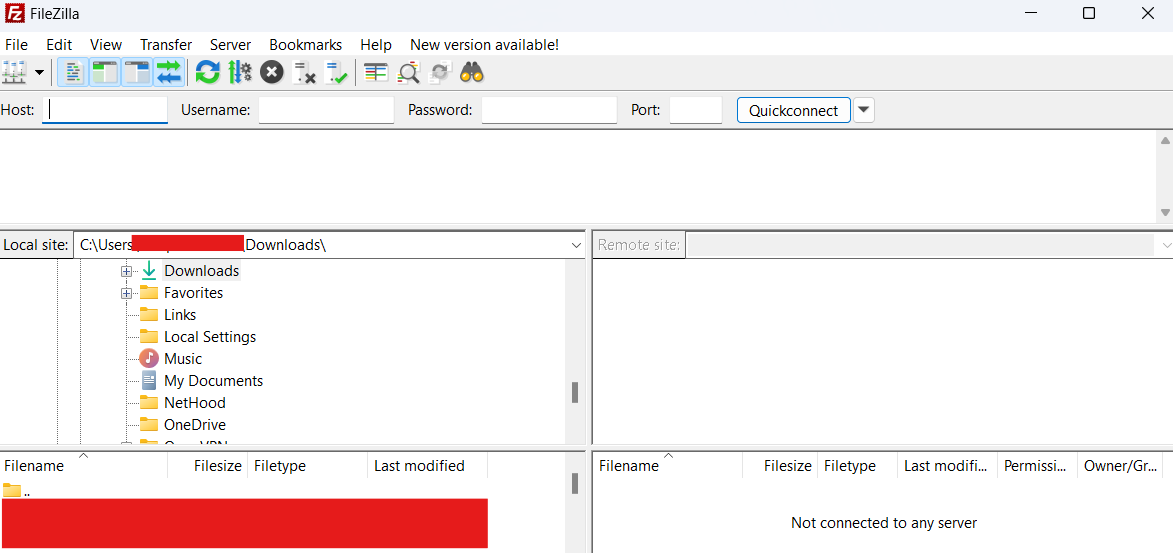Select NetHood folder in tree
Image resolution: width=1173 pixels, height=553 pixels.
point(195,403)
